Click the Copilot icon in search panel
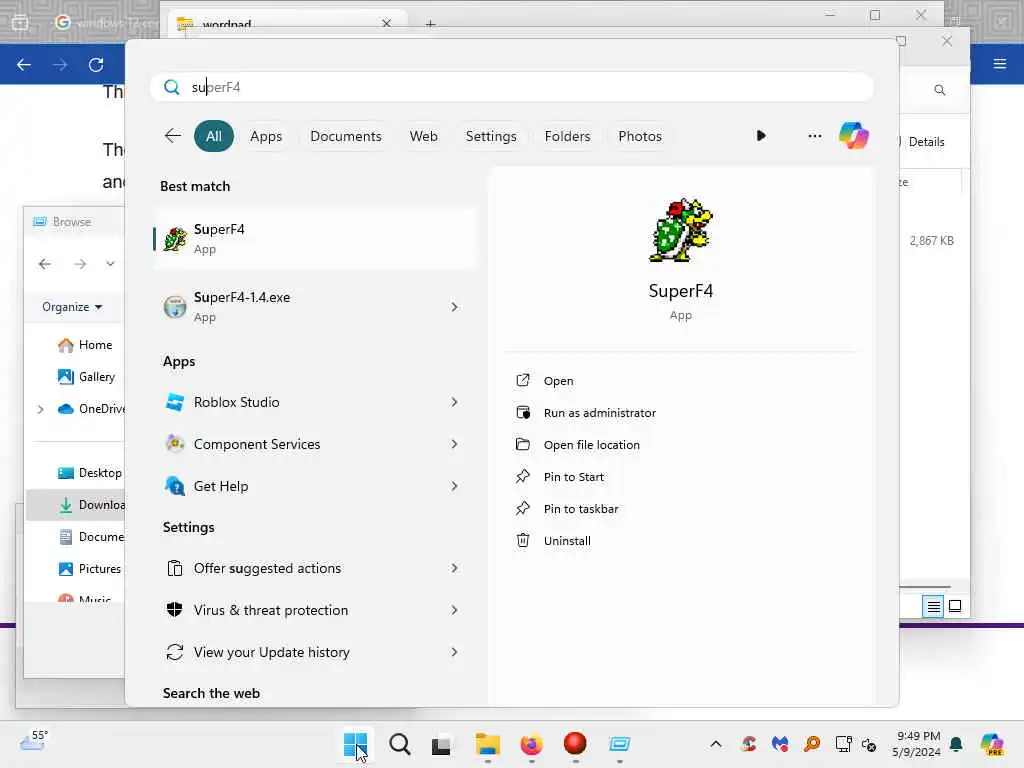Viewport: 1024px width, 768px height. (854, 136)
